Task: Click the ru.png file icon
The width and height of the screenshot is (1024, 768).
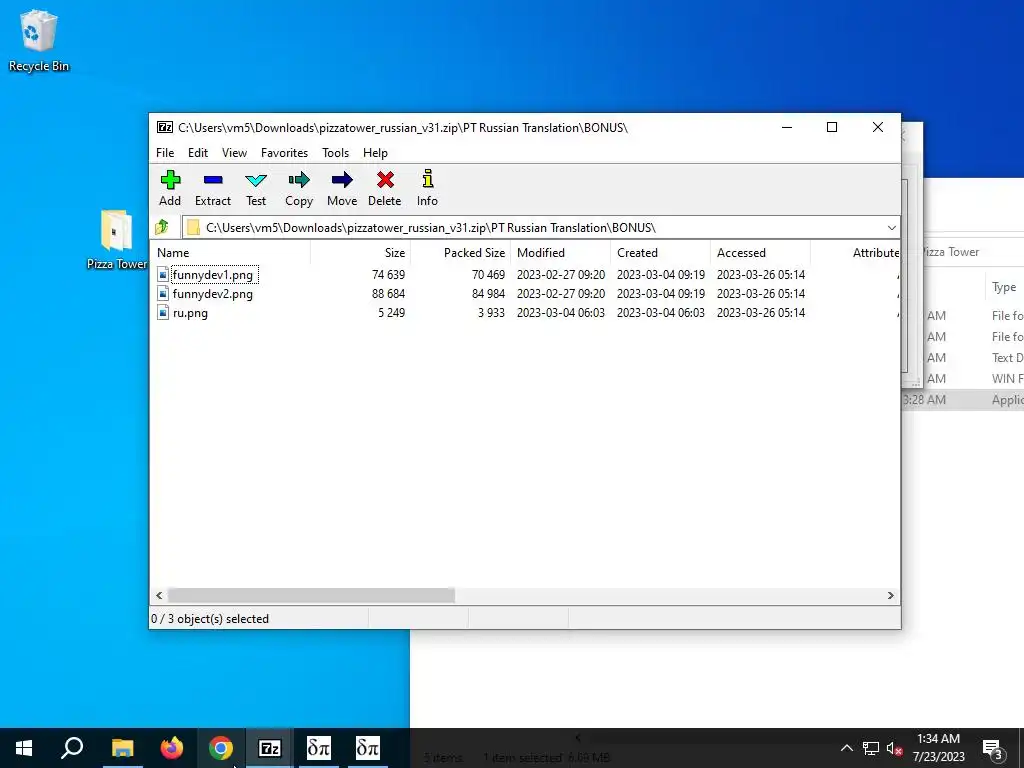Action: (163, 313)
